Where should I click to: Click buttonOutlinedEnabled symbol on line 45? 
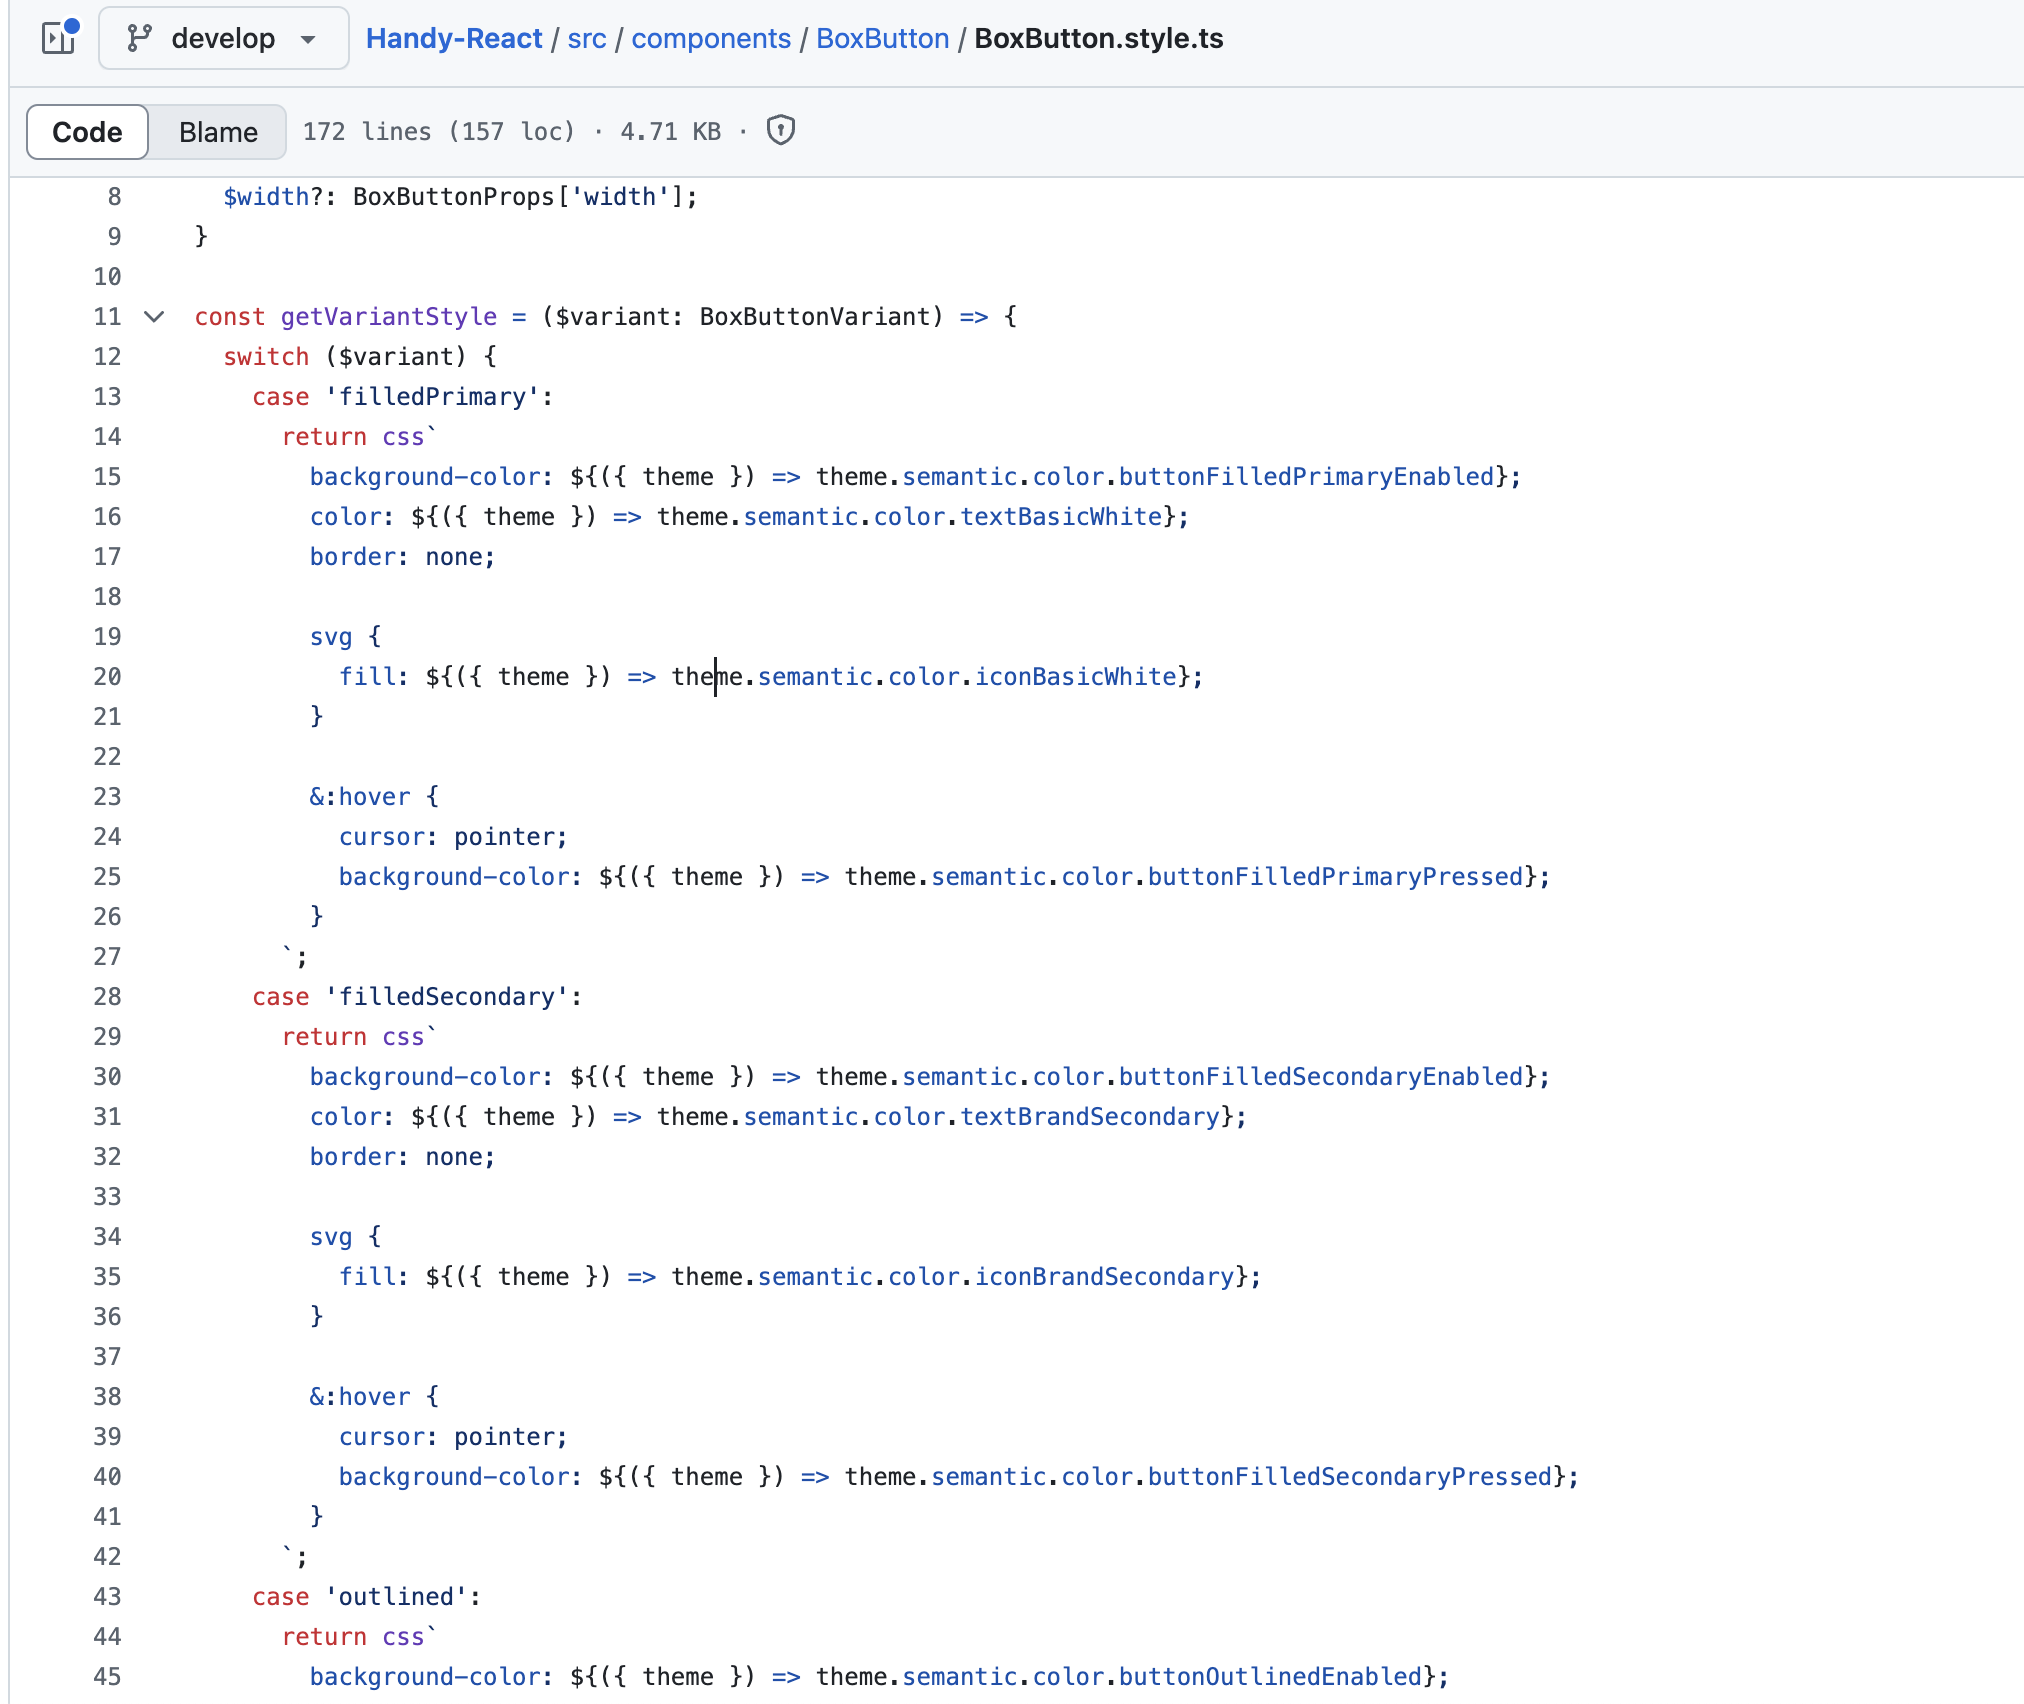coord(1270,1677)
